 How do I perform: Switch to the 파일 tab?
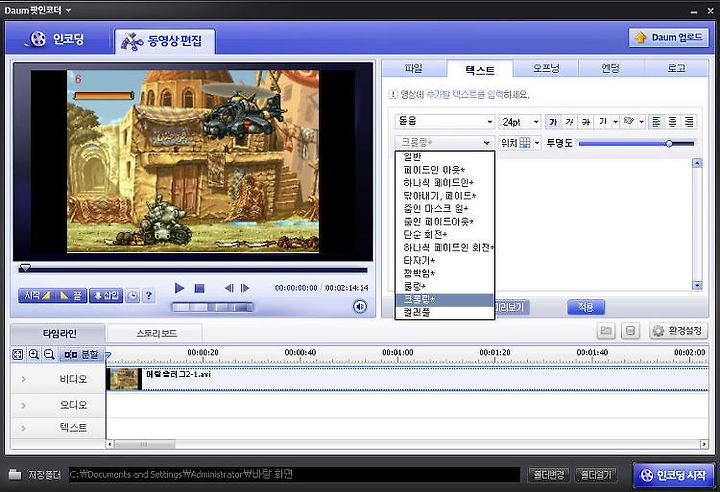(x=414, y=68)
